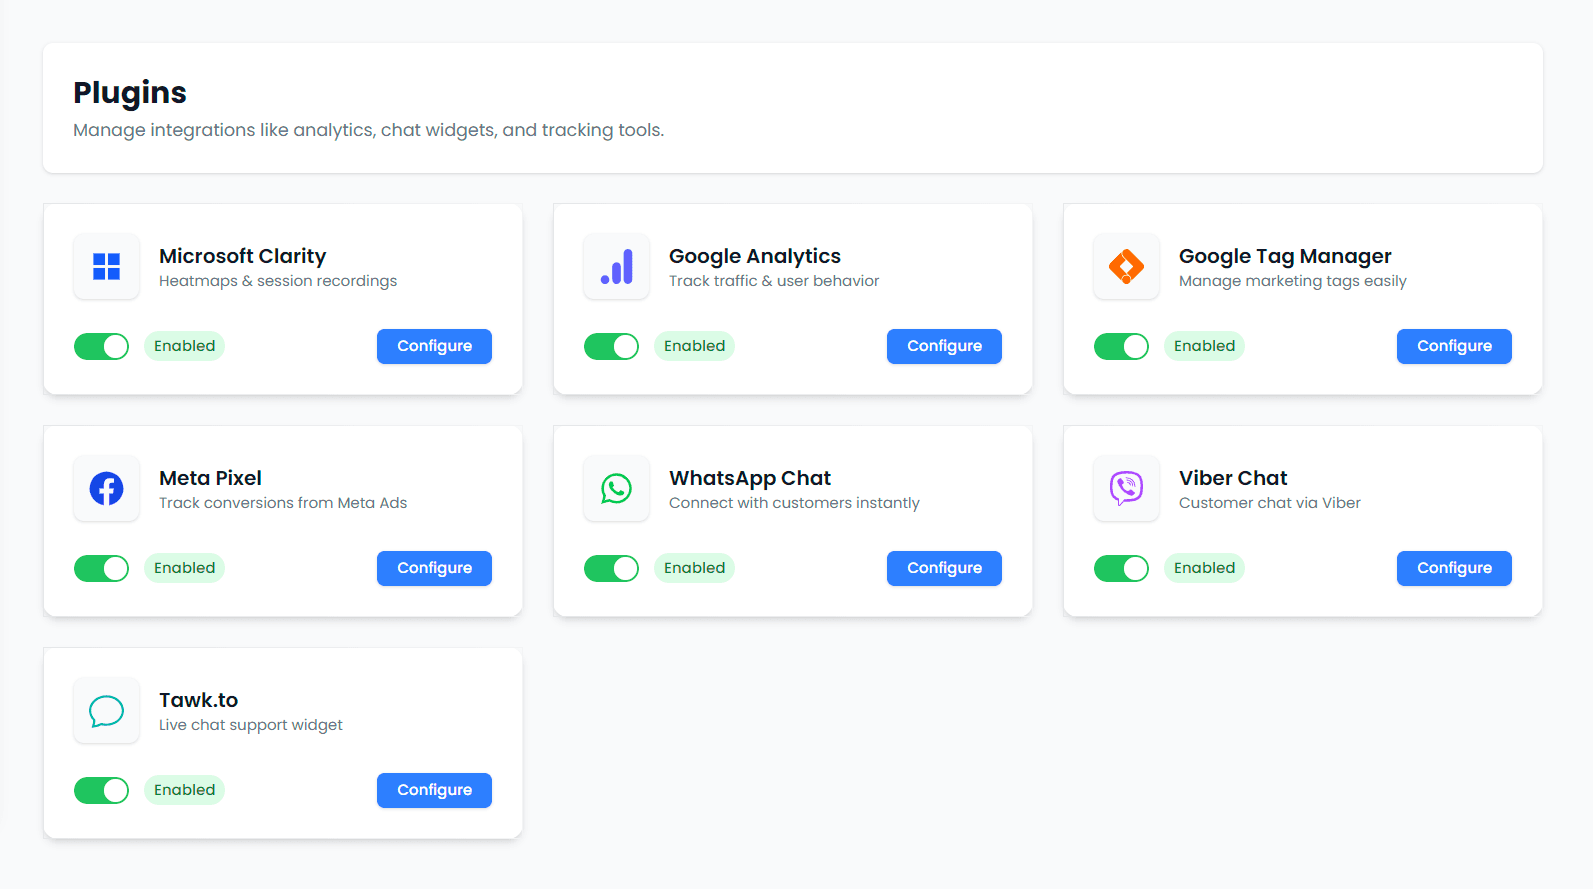The height and width of the screenshot is (889, 1593).
Task: Click the Tawk.to speech bubble icon
Action: pyautogui.click(x=106, y=711)
